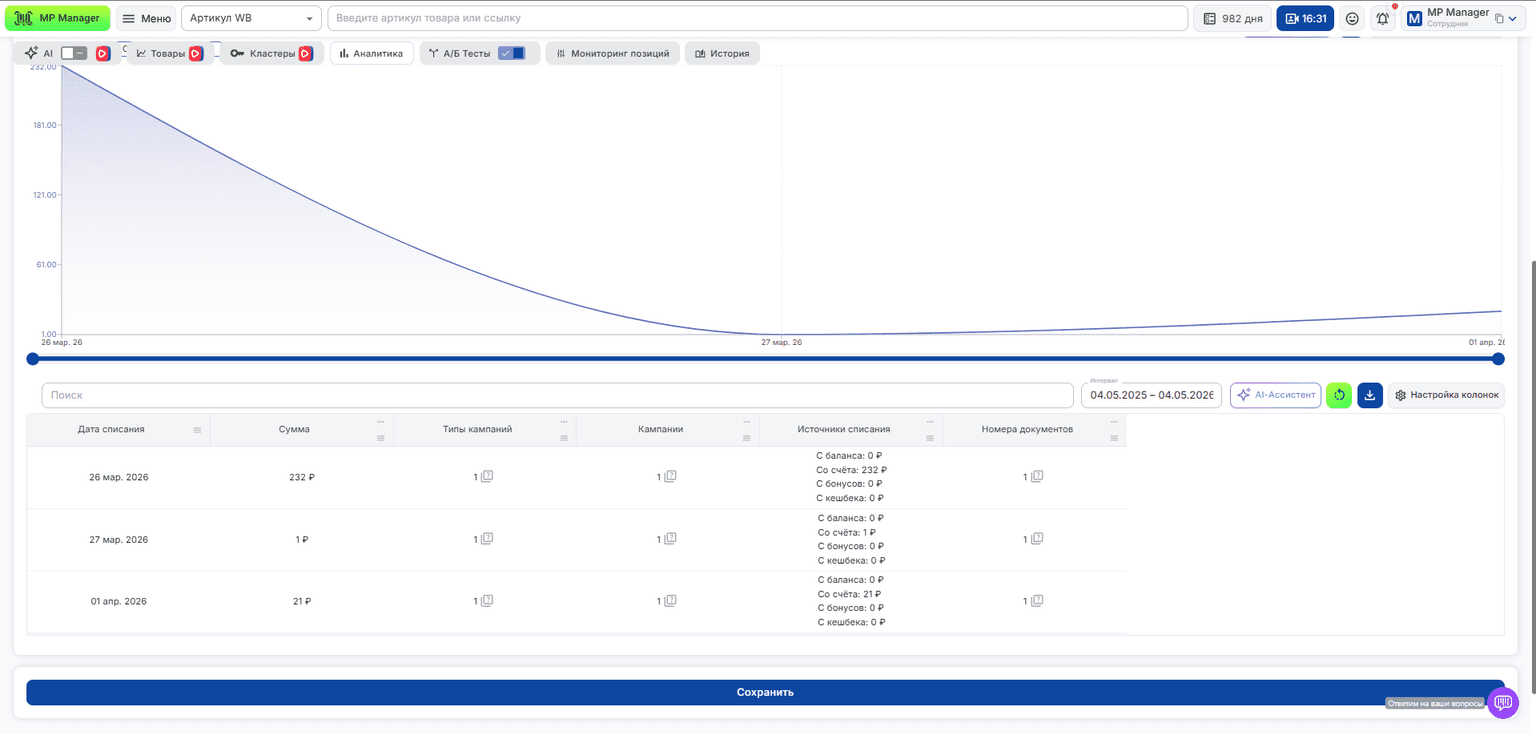This screenshot has width=1536, height=734.
Task: Click the copy icon in 26 мар. campaigns cell
Action: 670,477
